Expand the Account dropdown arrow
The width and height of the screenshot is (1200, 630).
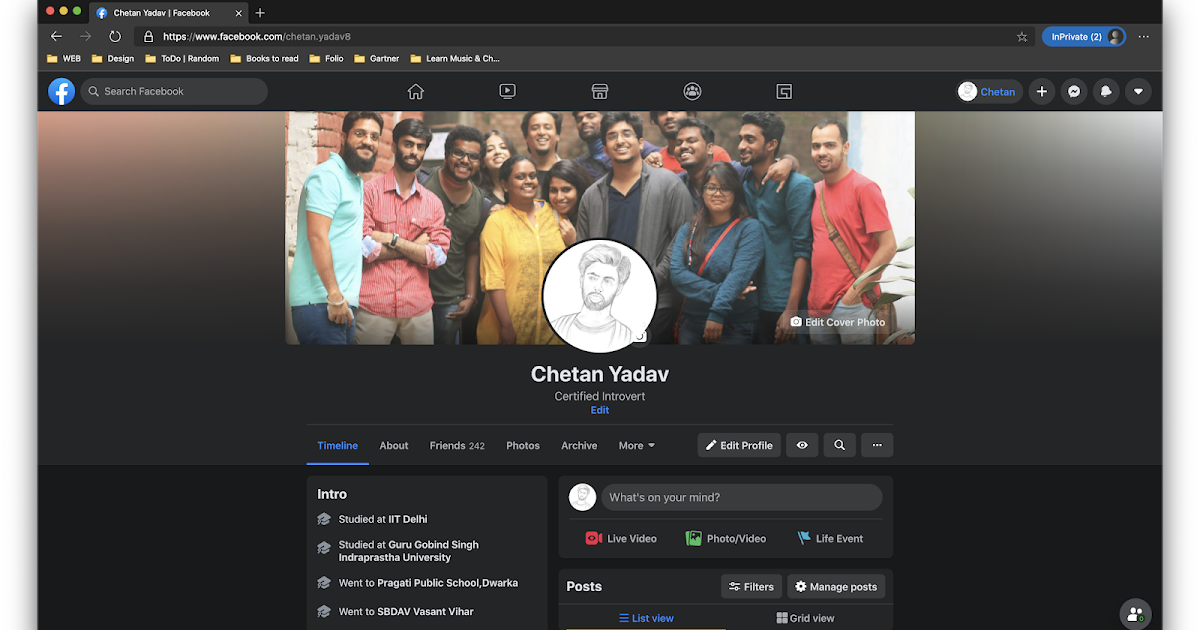tap(1138, 91)
